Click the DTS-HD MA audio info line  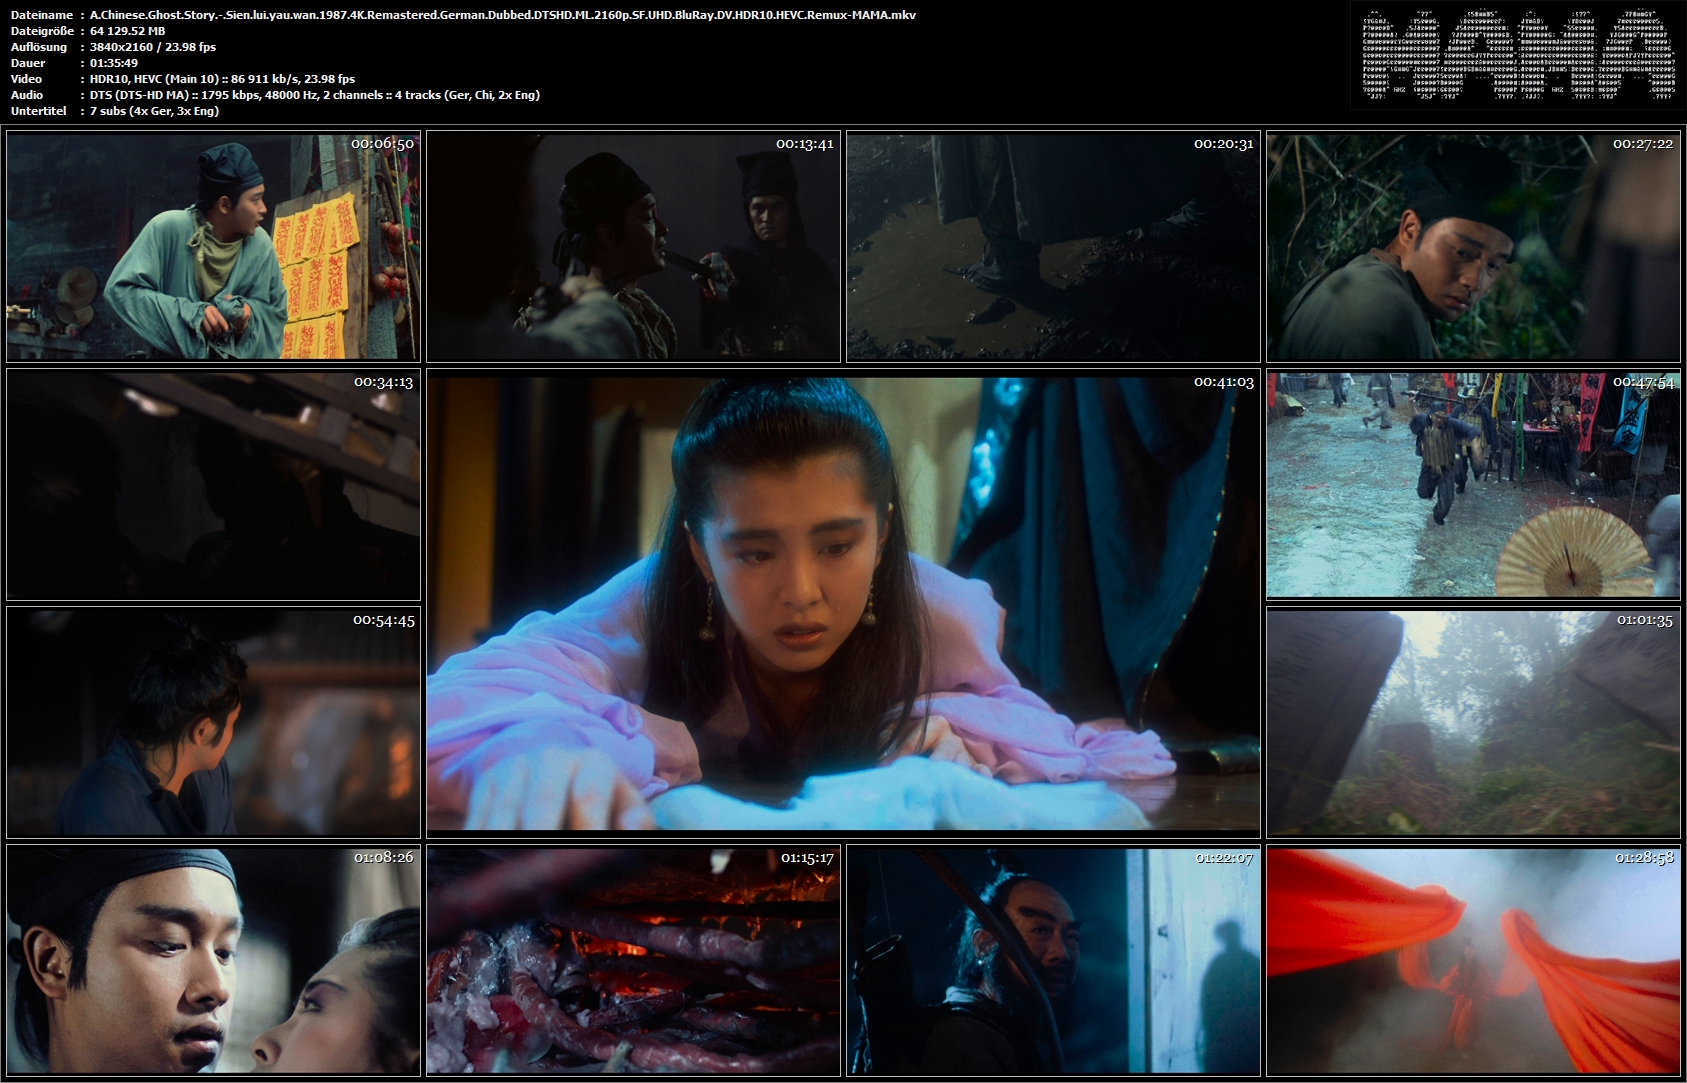point(315,95)
